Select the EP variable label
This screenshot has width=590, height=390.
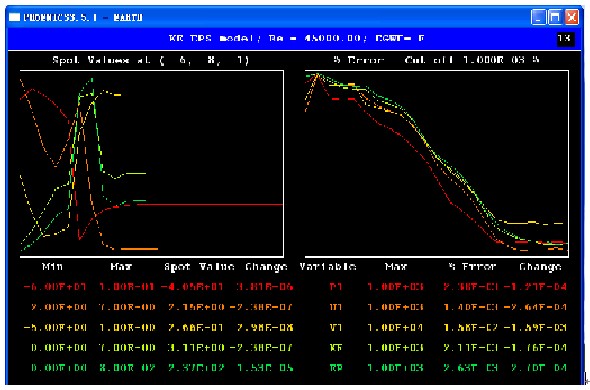coord(336,367)
